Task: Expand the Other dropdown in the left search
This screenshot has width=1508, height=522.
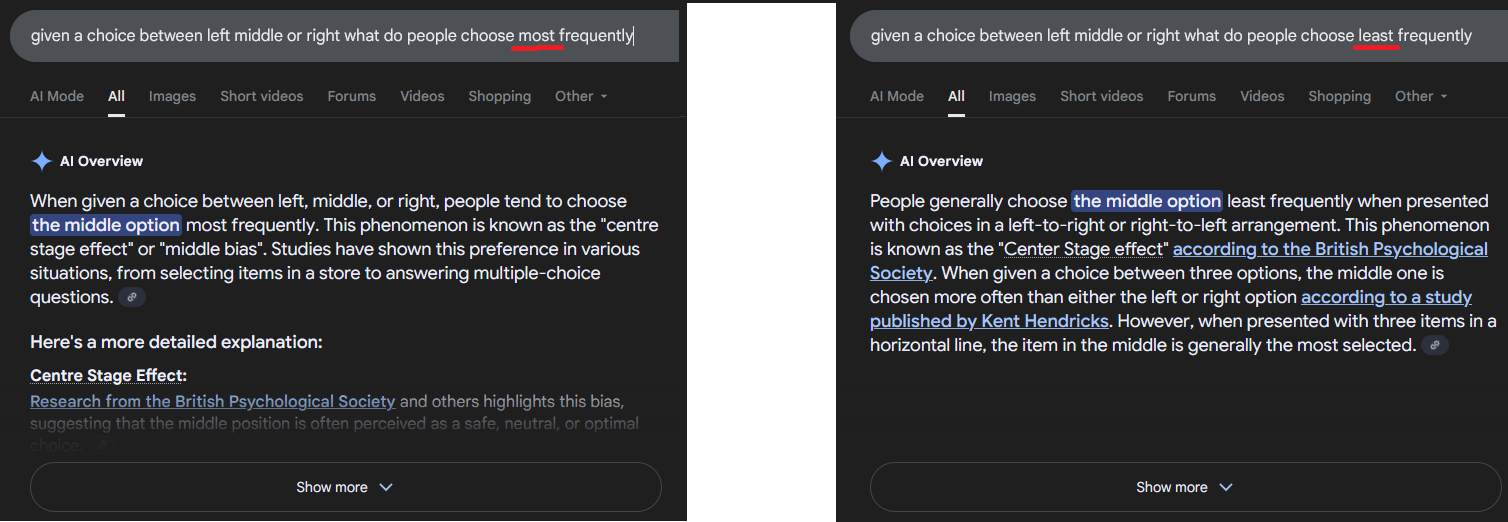Action: (x=581, y=96)
